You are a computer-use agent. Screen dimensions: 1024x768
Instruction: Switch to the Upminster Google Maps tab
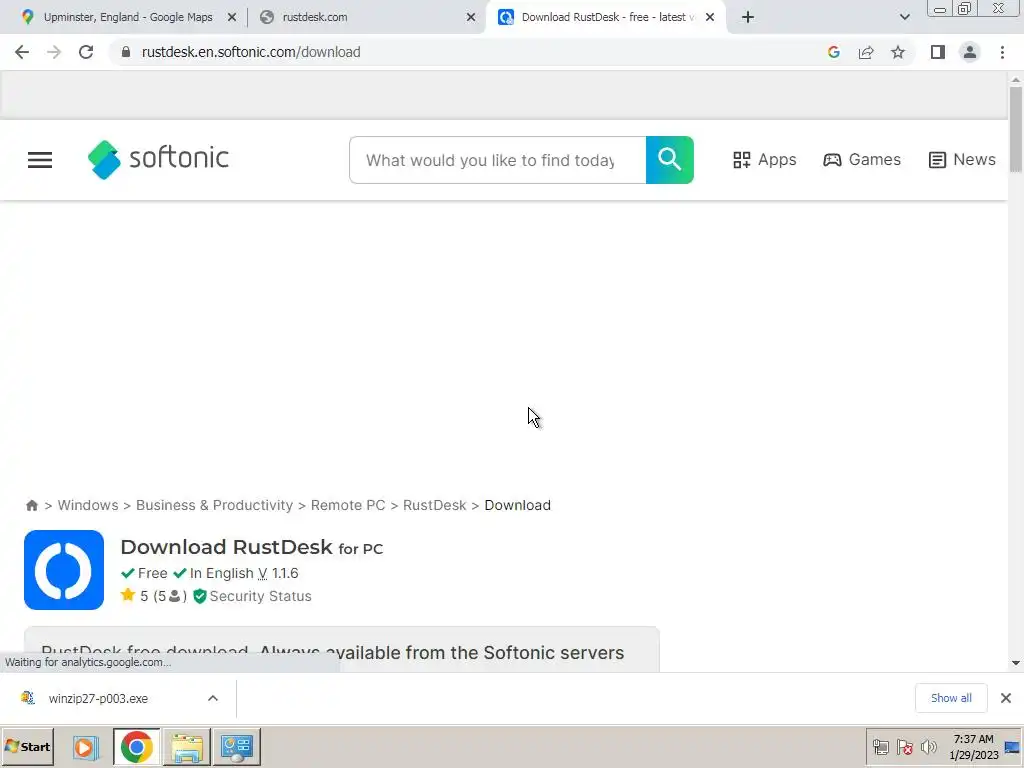(x=128, y=17)
